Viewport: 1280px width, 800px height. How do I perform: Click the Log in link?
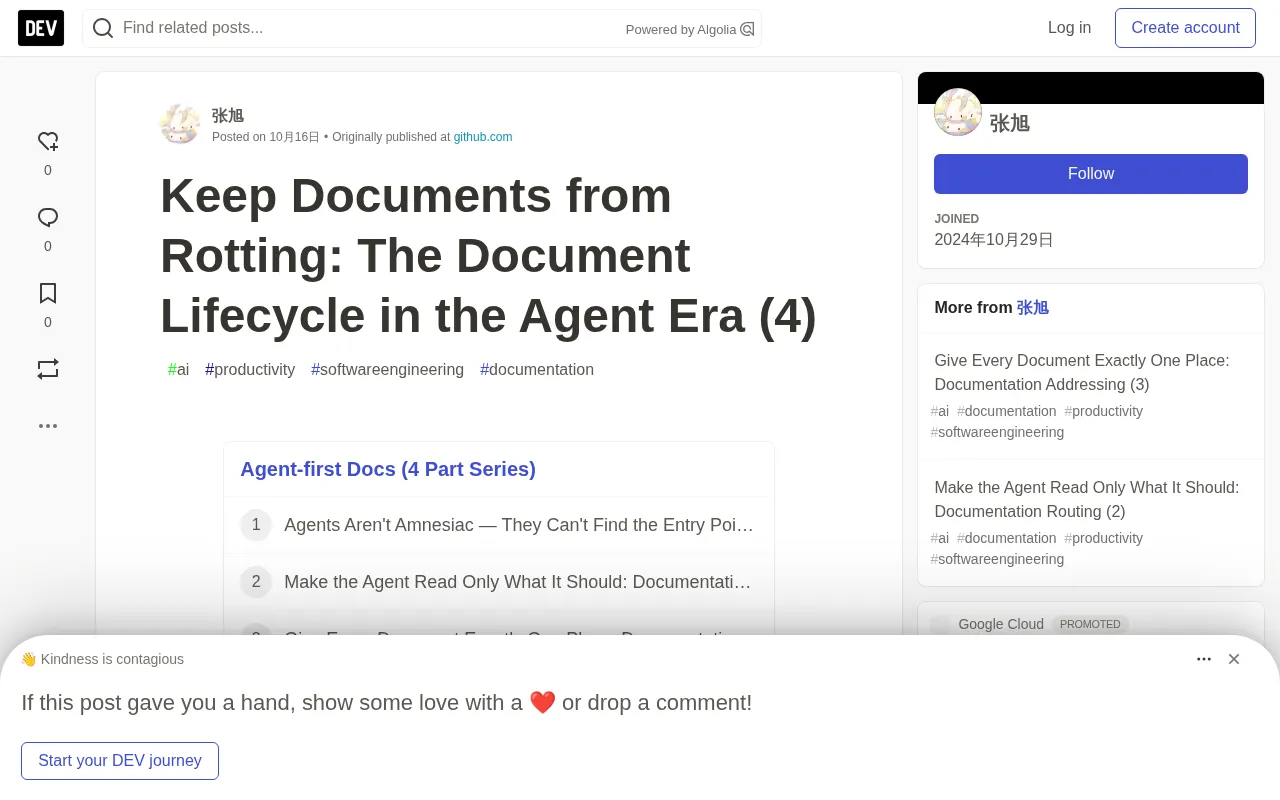tap(1069, 28)
